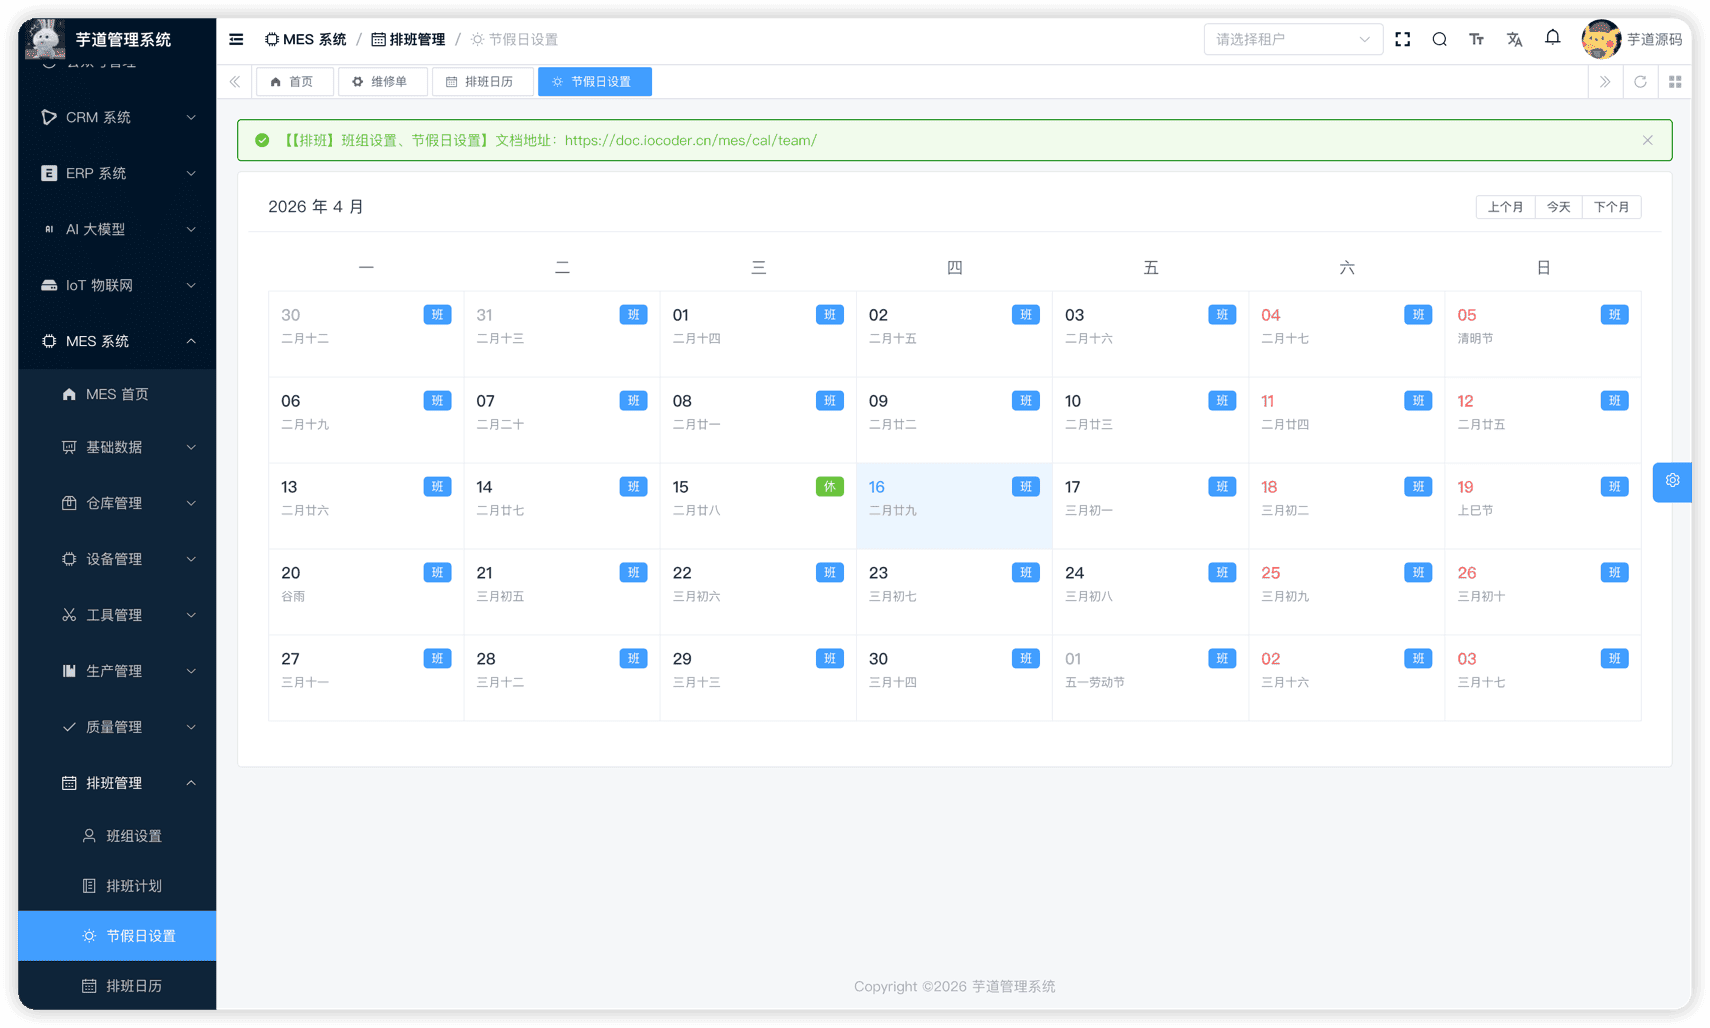Toggle the 班 tag on April 16

coord(1025,487)
